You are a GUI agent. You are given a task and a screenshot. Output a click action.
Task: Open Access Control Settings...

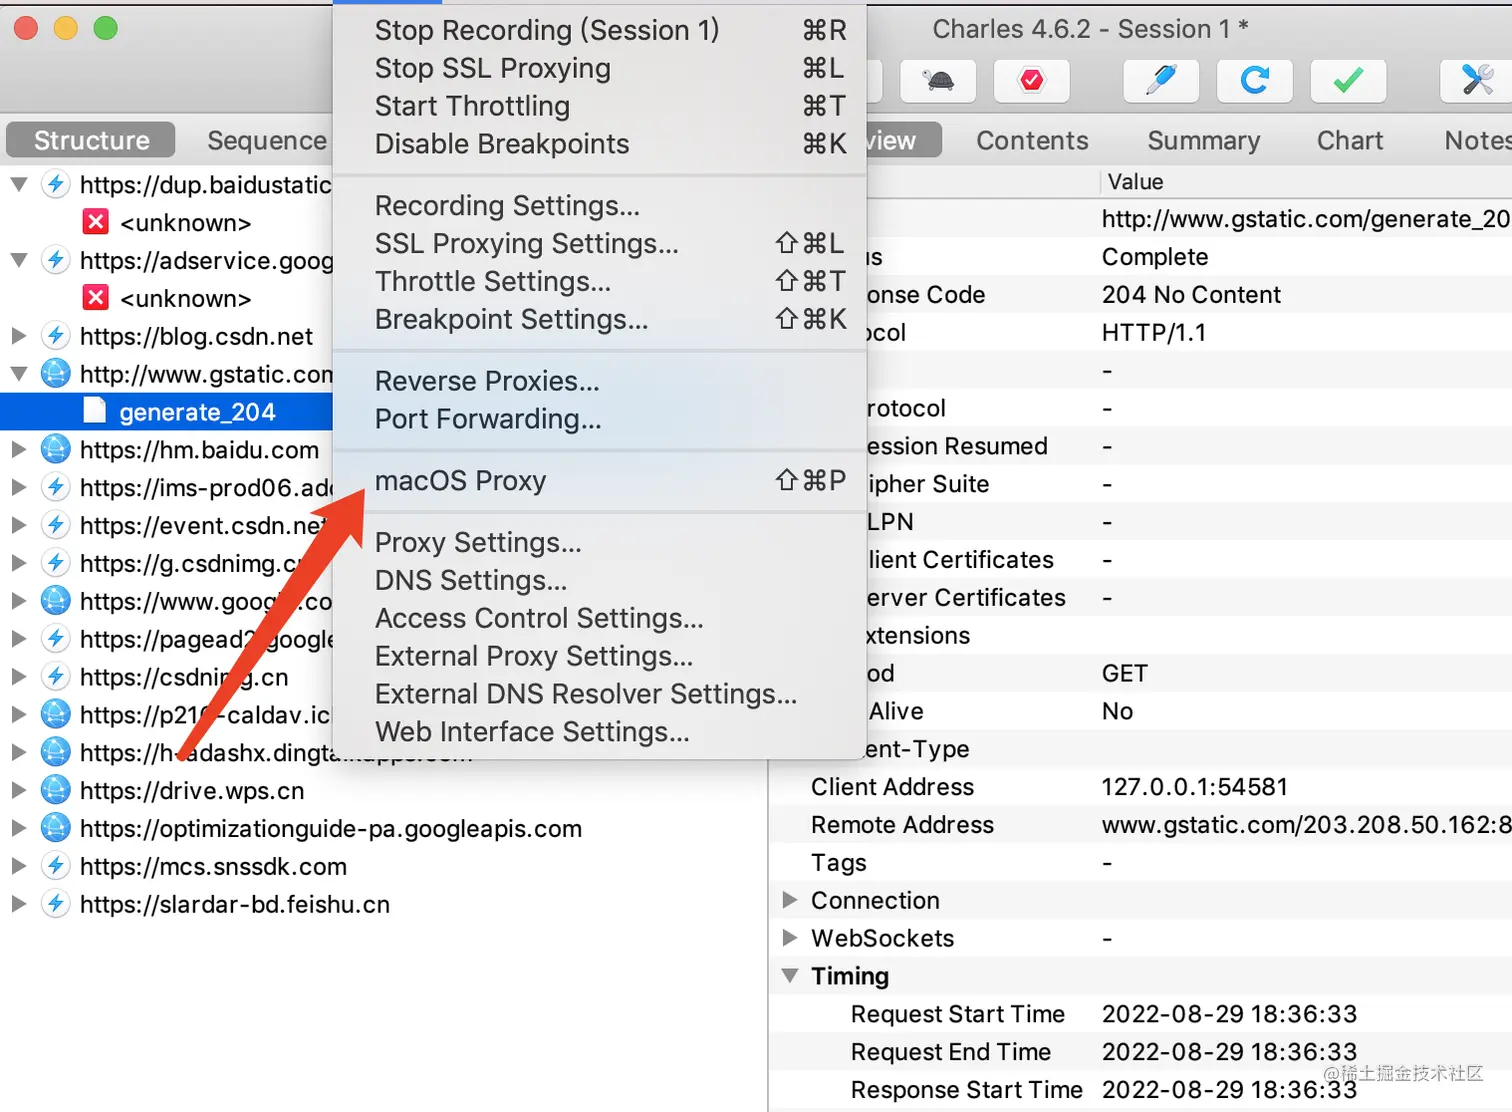600,618
